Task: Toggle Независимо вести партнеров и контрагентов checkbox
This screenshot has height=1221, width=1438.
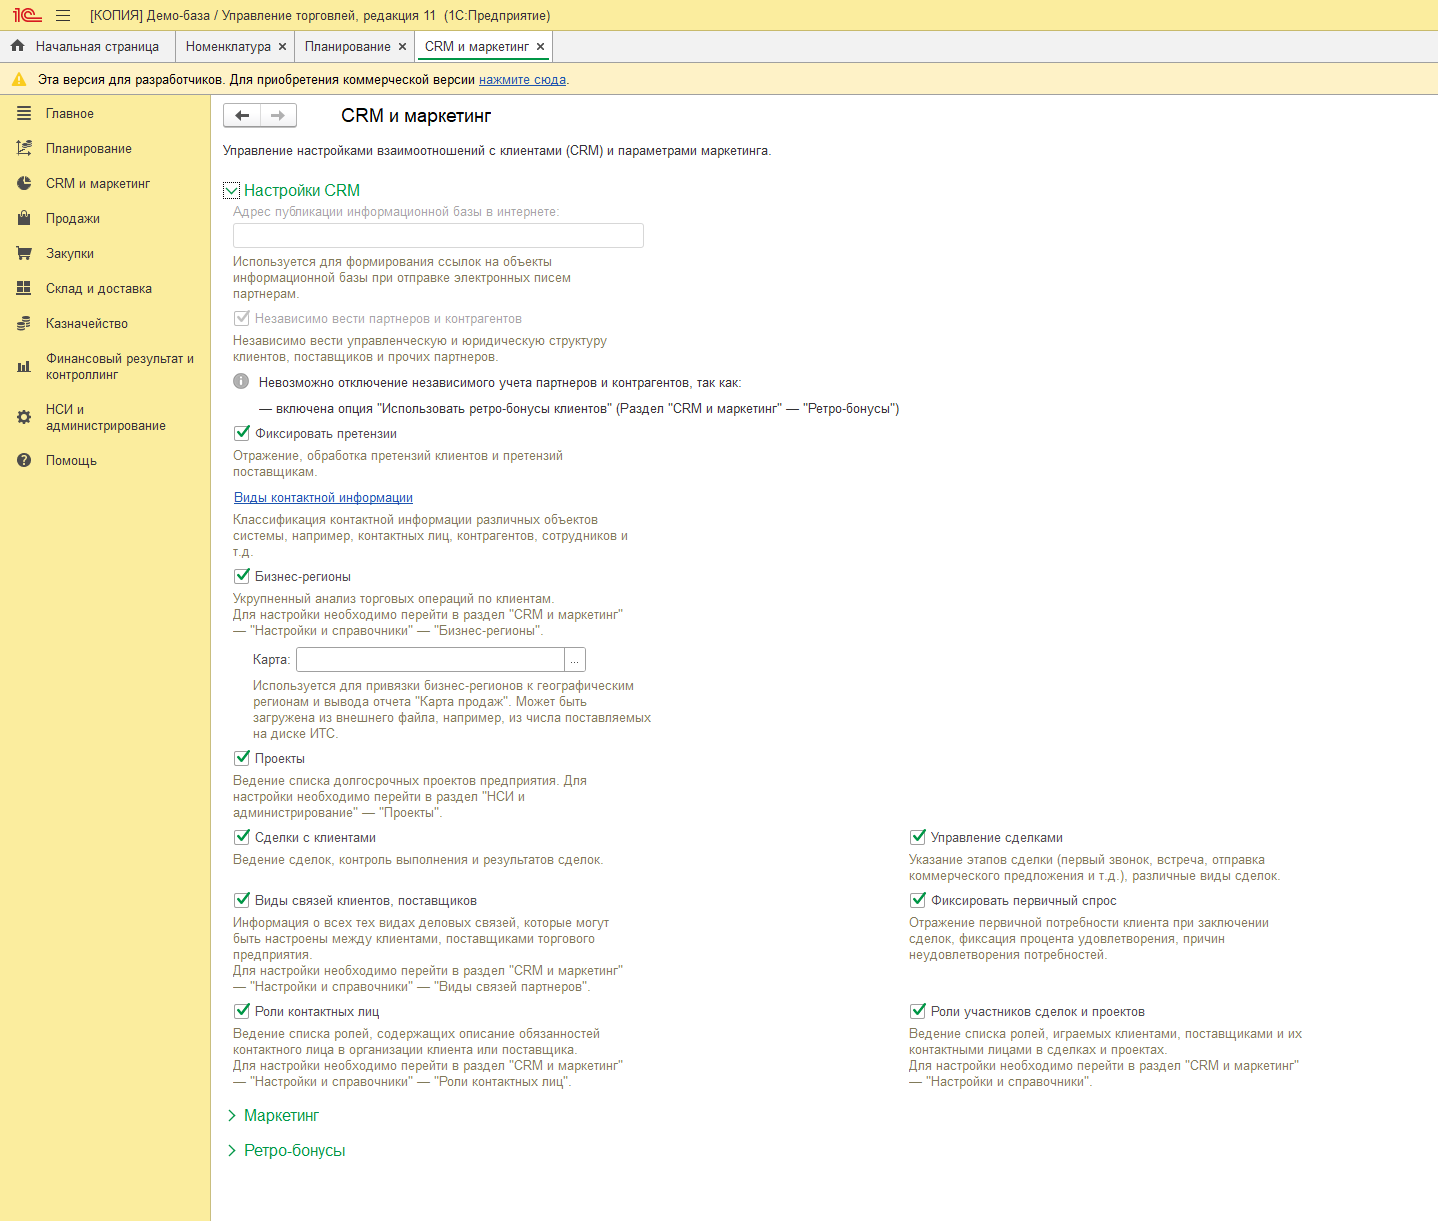Action: point(241,318)
